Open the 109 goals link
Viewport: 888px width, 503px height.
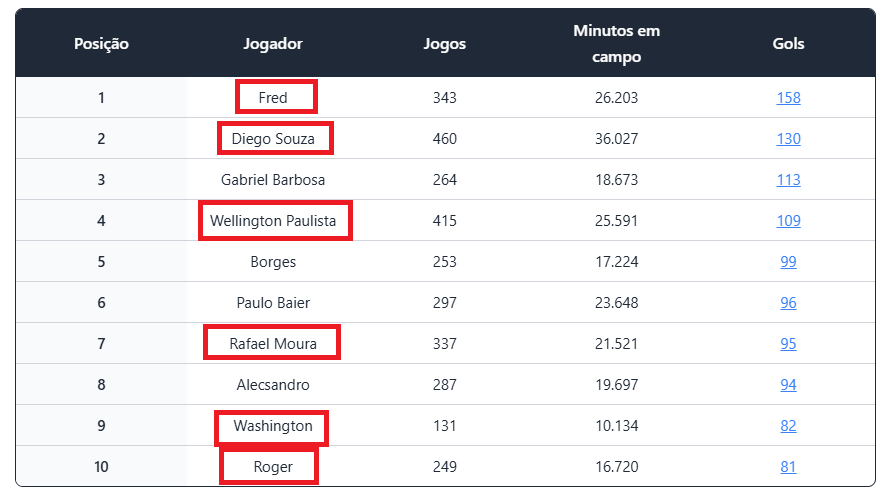788,220
